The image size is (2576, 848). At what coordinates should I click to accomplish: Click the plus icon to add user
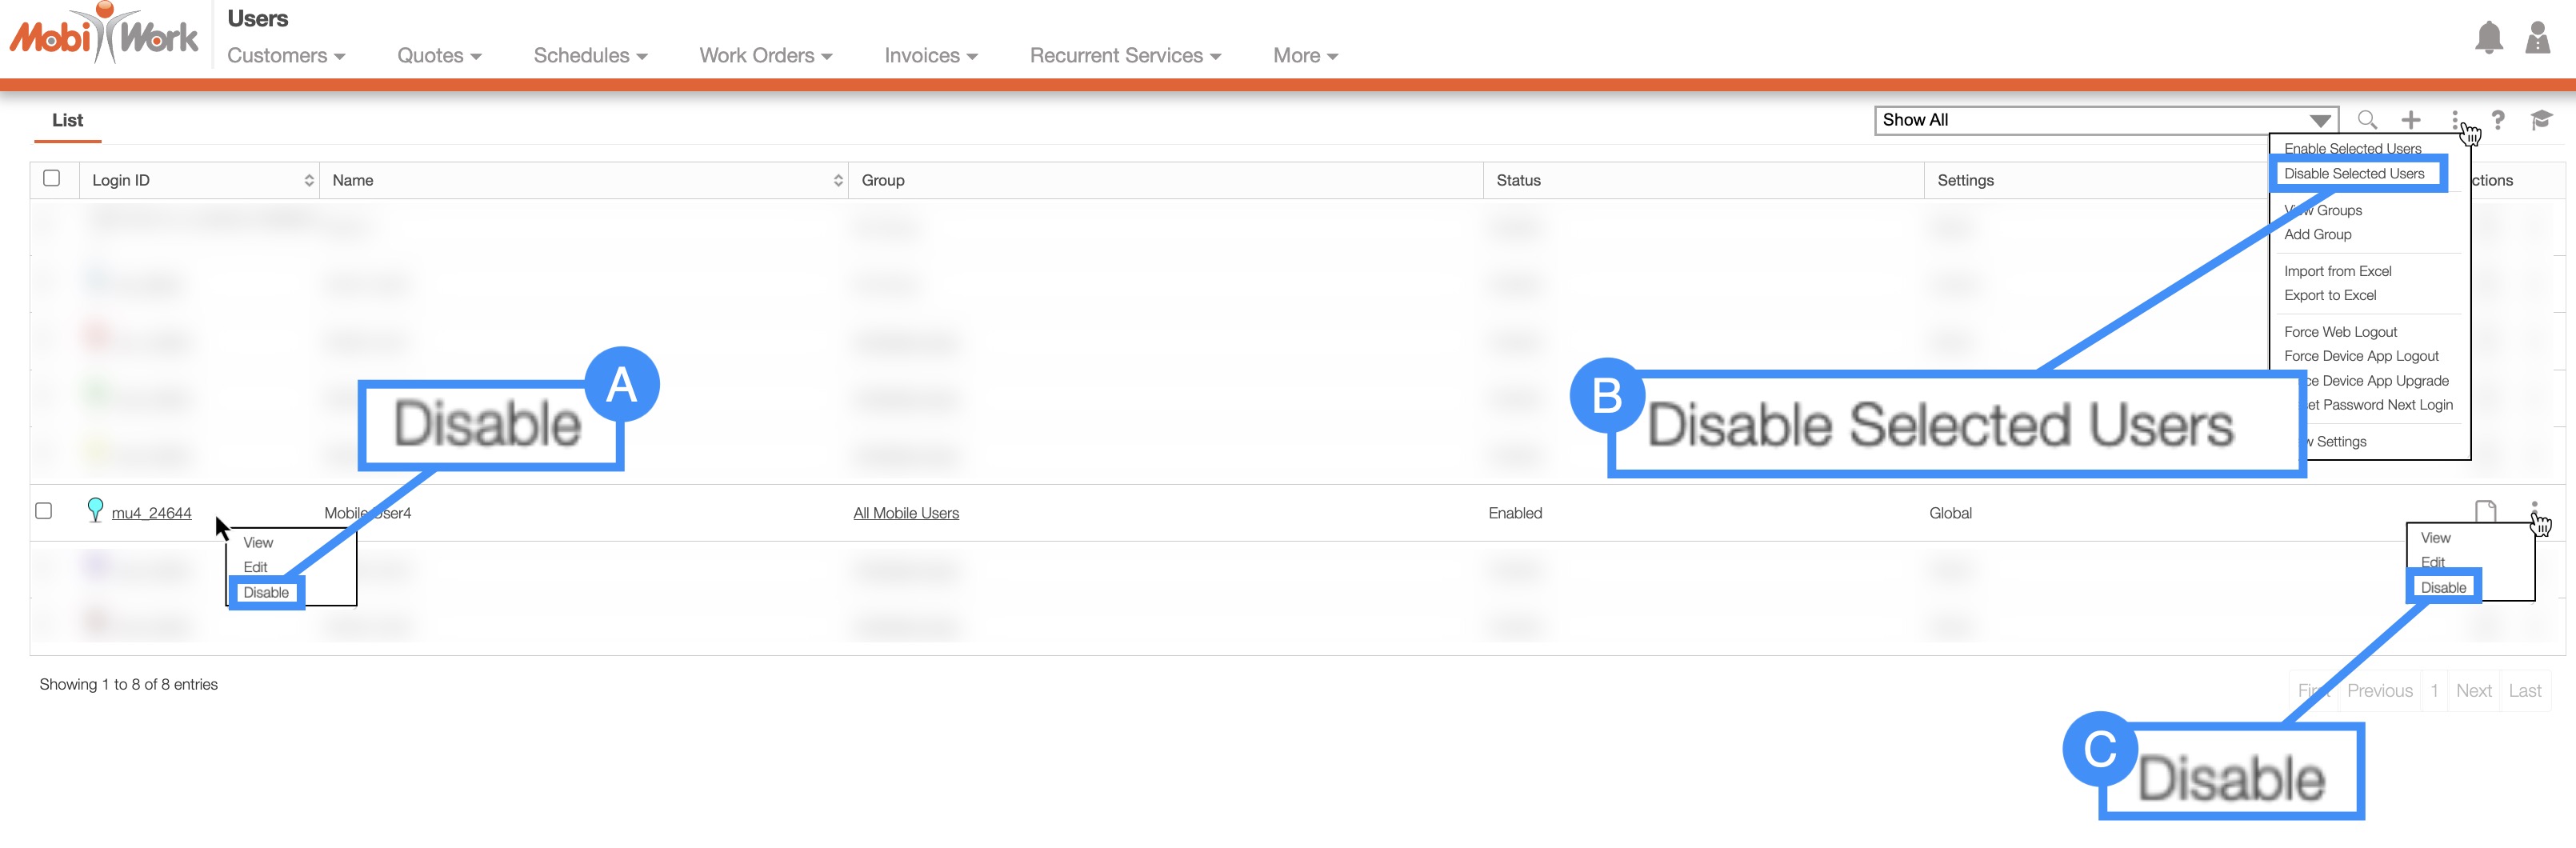(2411, 120)
